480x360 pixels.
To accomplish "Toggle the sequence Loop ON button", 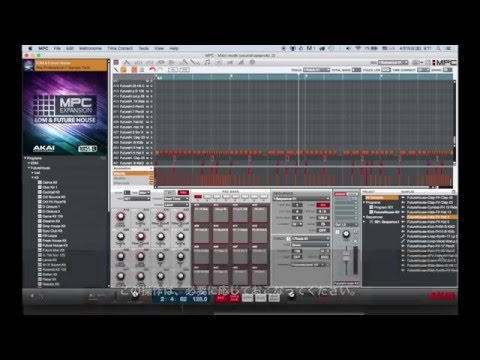I will [323, 205].
